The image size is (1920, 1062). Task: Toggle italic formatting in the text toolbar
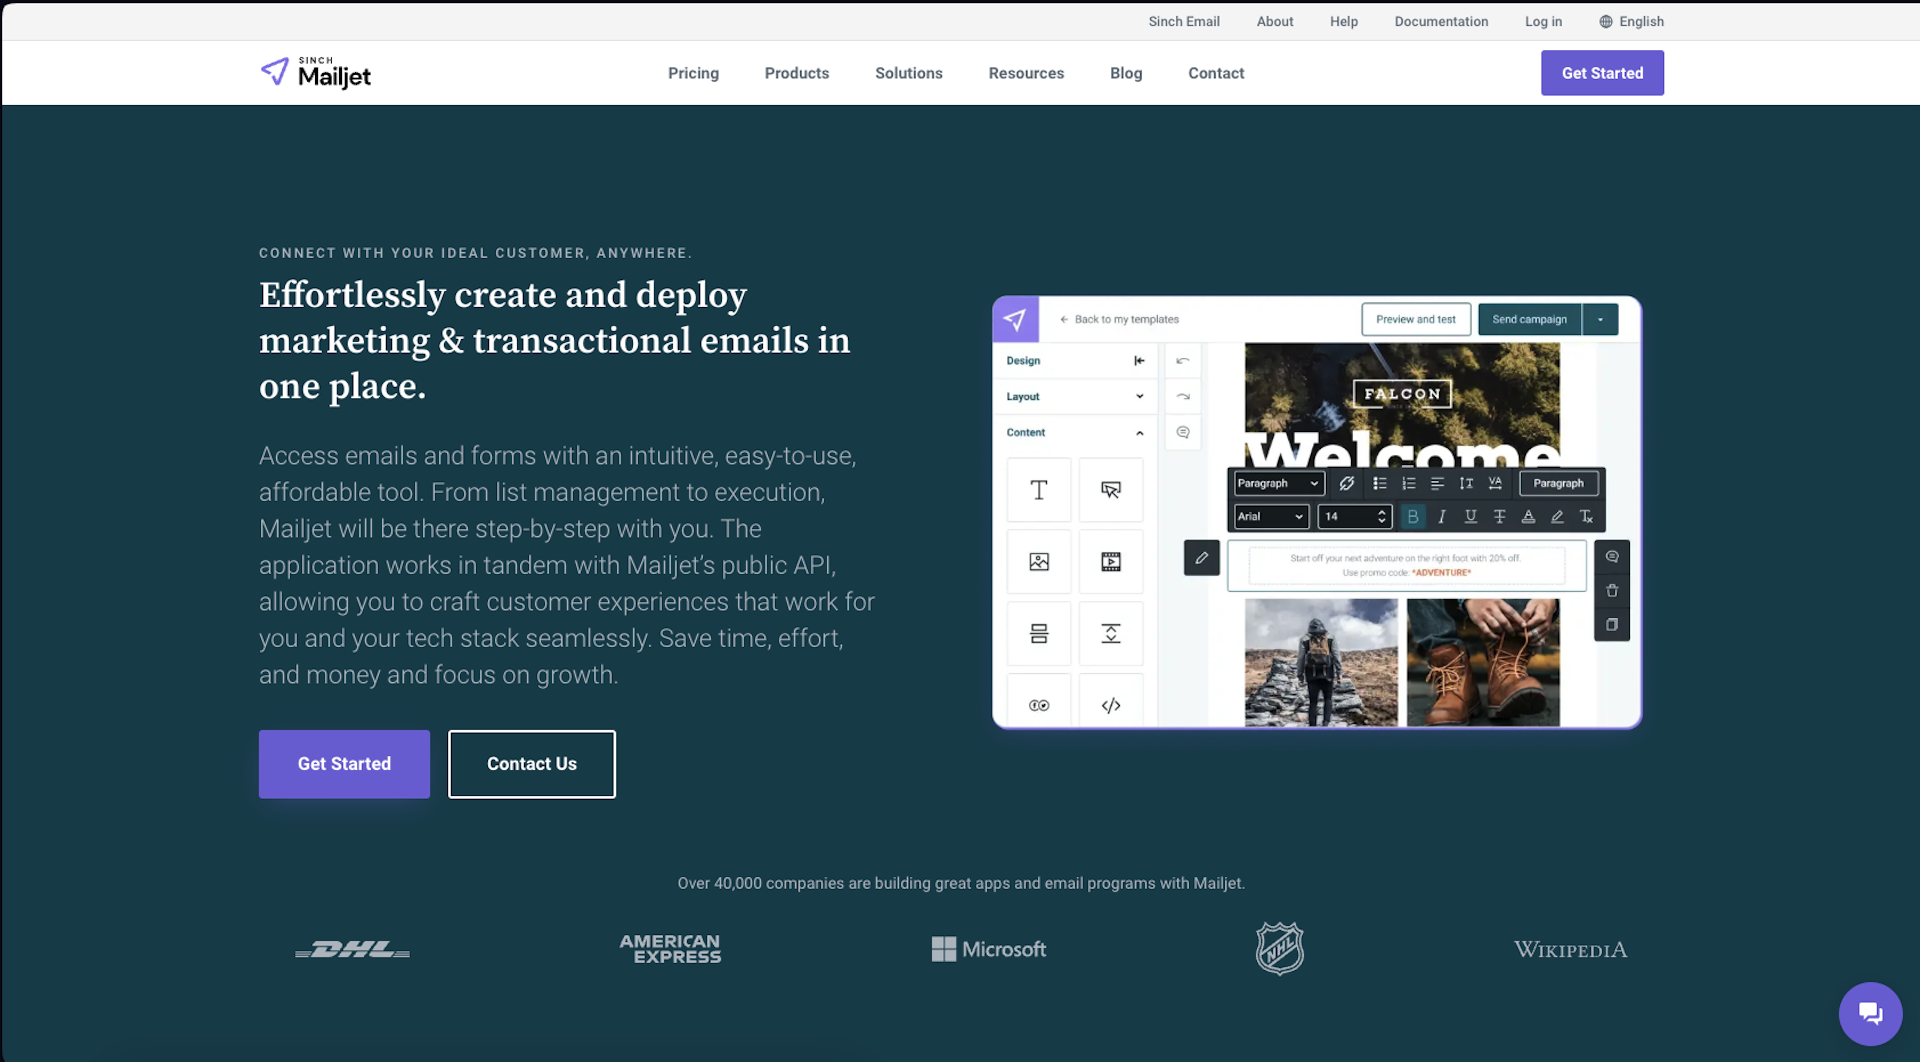click(x=1442, y=517)
